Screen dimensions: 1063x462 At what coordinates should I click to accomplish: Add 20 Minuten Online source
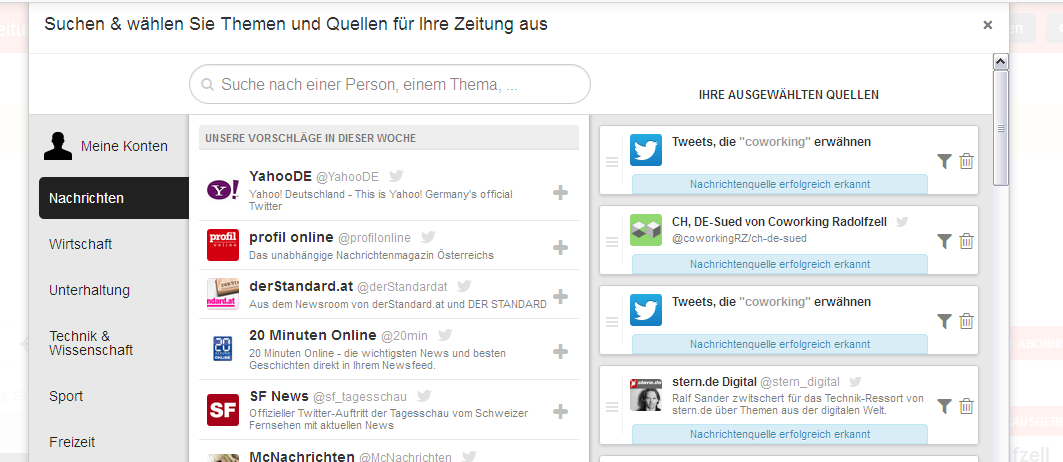[x=560, y=351]
